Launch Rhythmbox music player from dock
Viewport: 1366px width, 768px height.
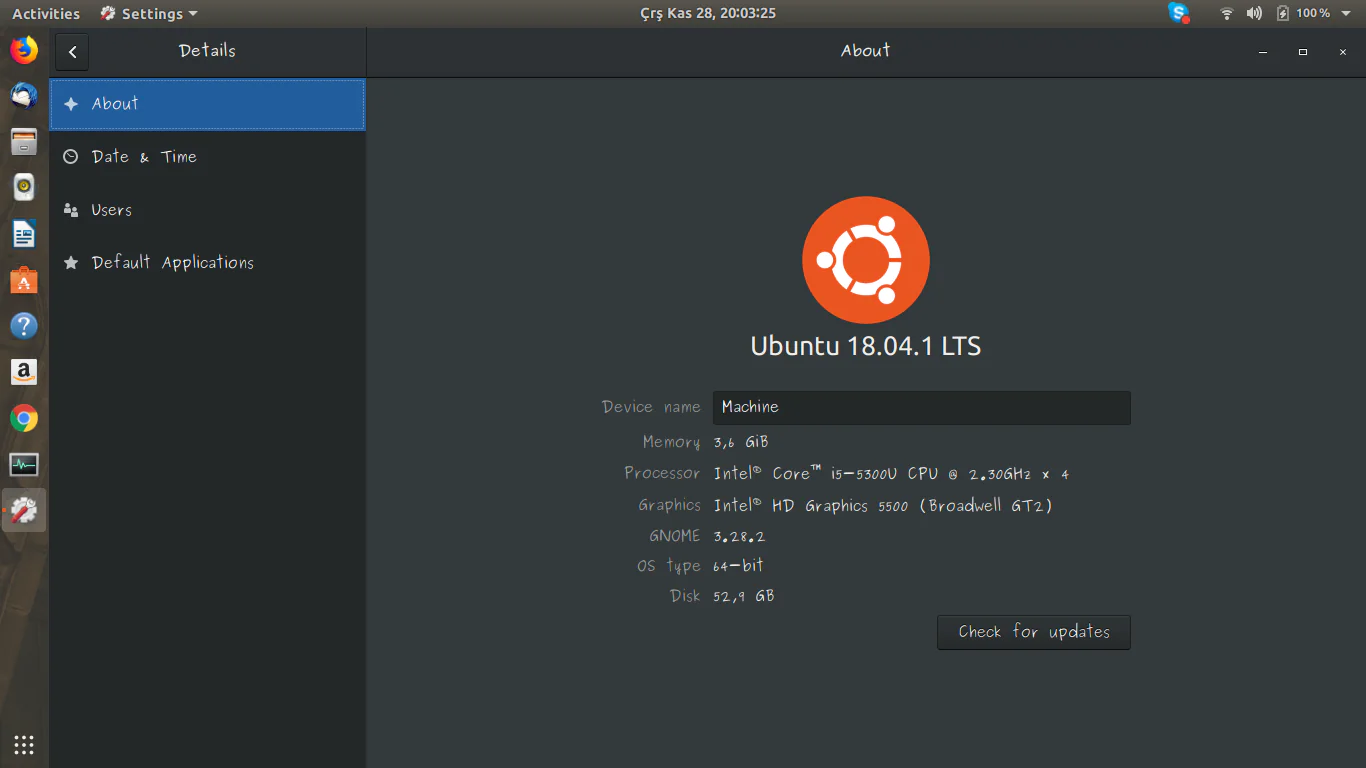(x=24, y=188)
